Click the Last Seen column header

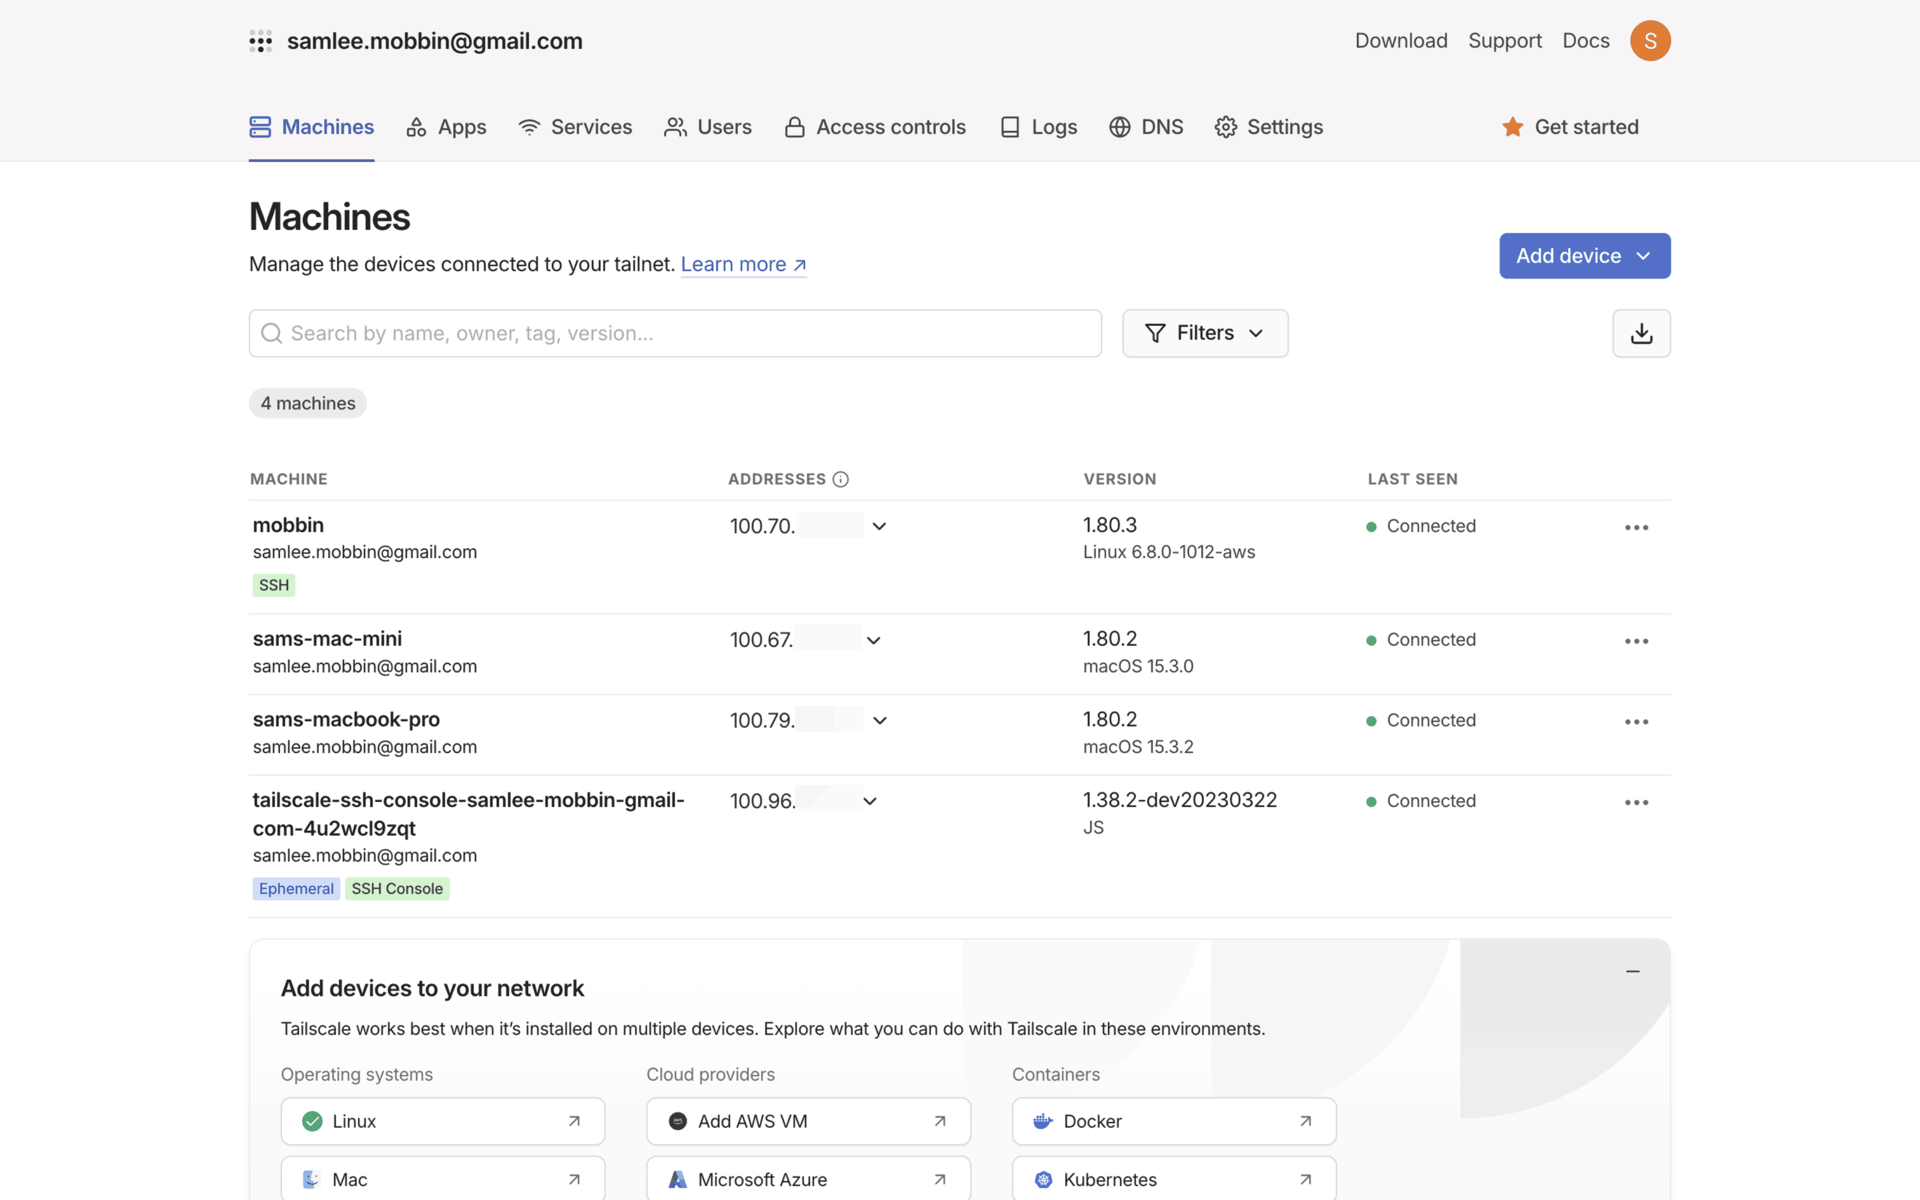[x=1412, y=479]
